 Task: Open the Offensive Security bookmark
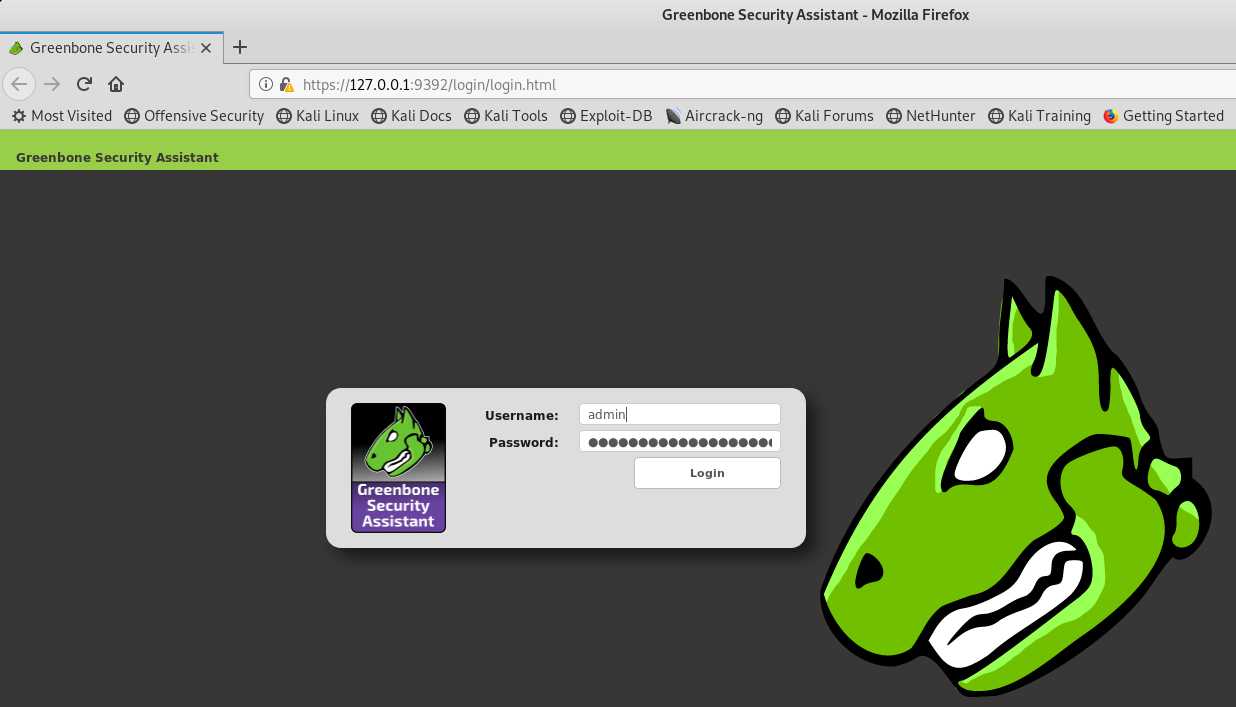[x=194, y=116]
